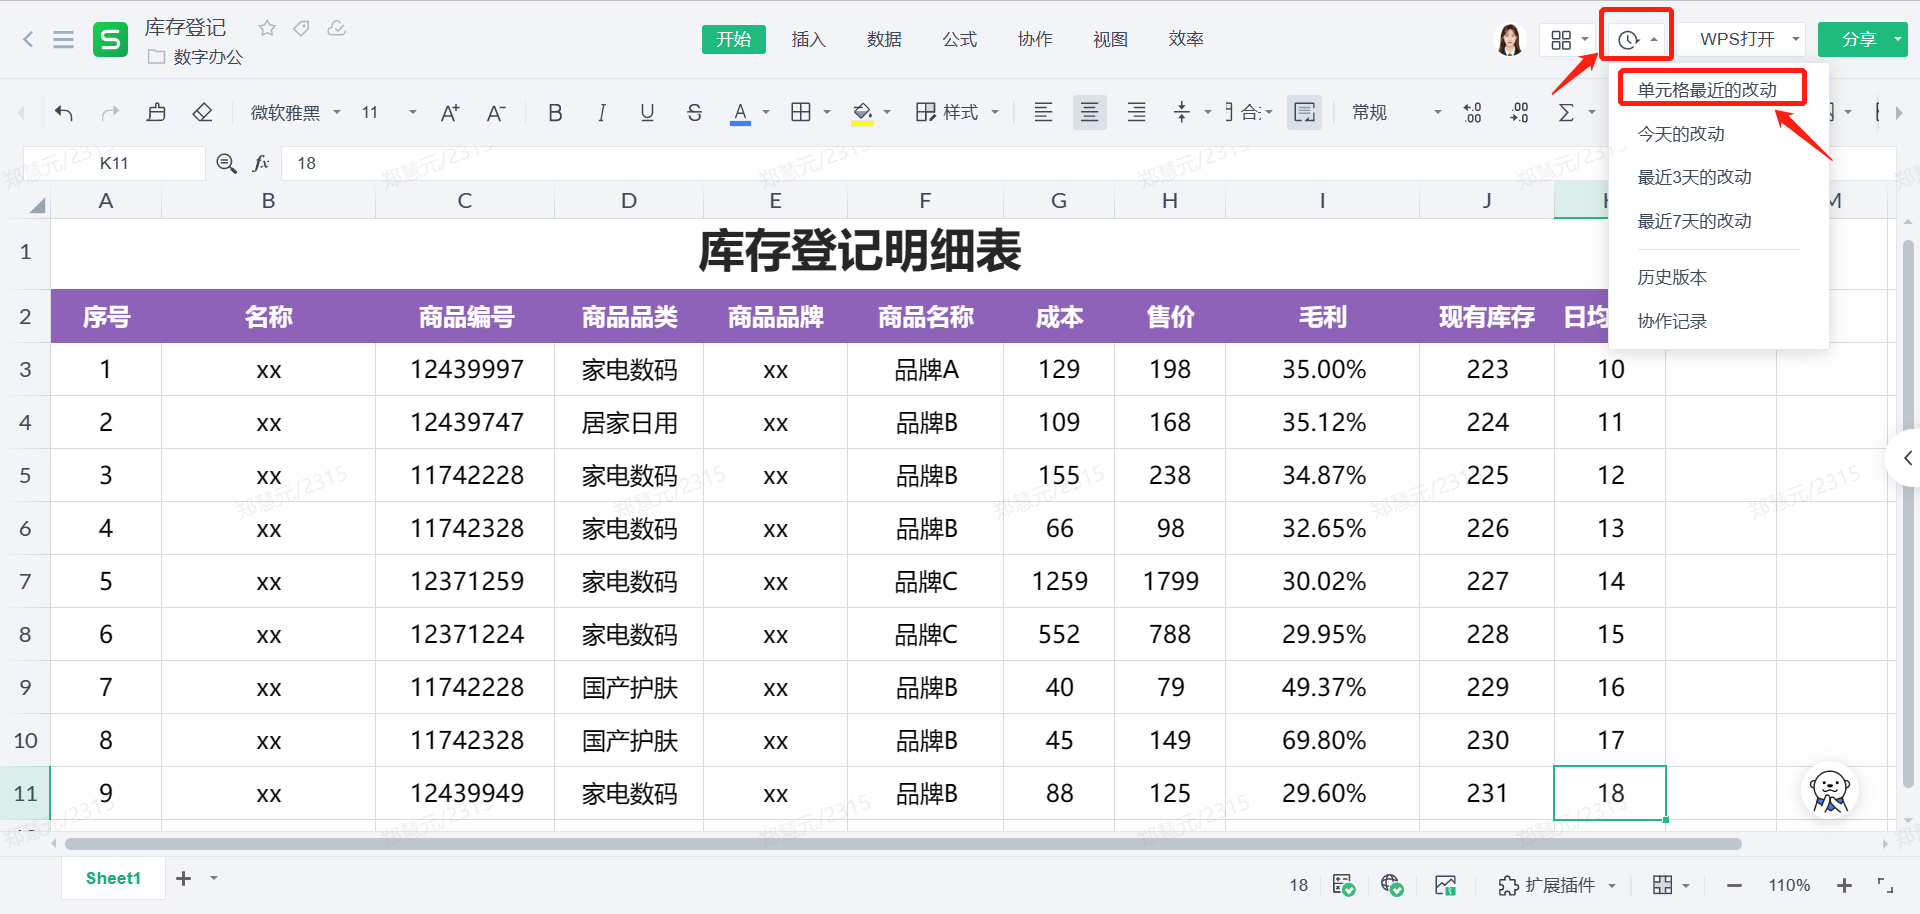Switch to the 协作 tab
This screenshot has height=914, width=1920.
pos(1035,39)
